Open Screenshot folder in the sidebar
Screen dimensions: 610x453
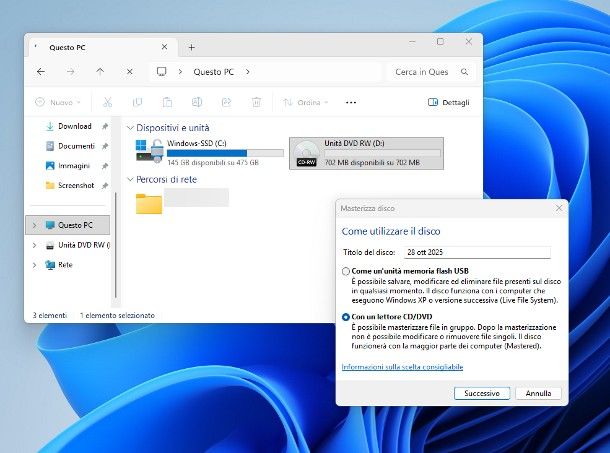point(76,185)
